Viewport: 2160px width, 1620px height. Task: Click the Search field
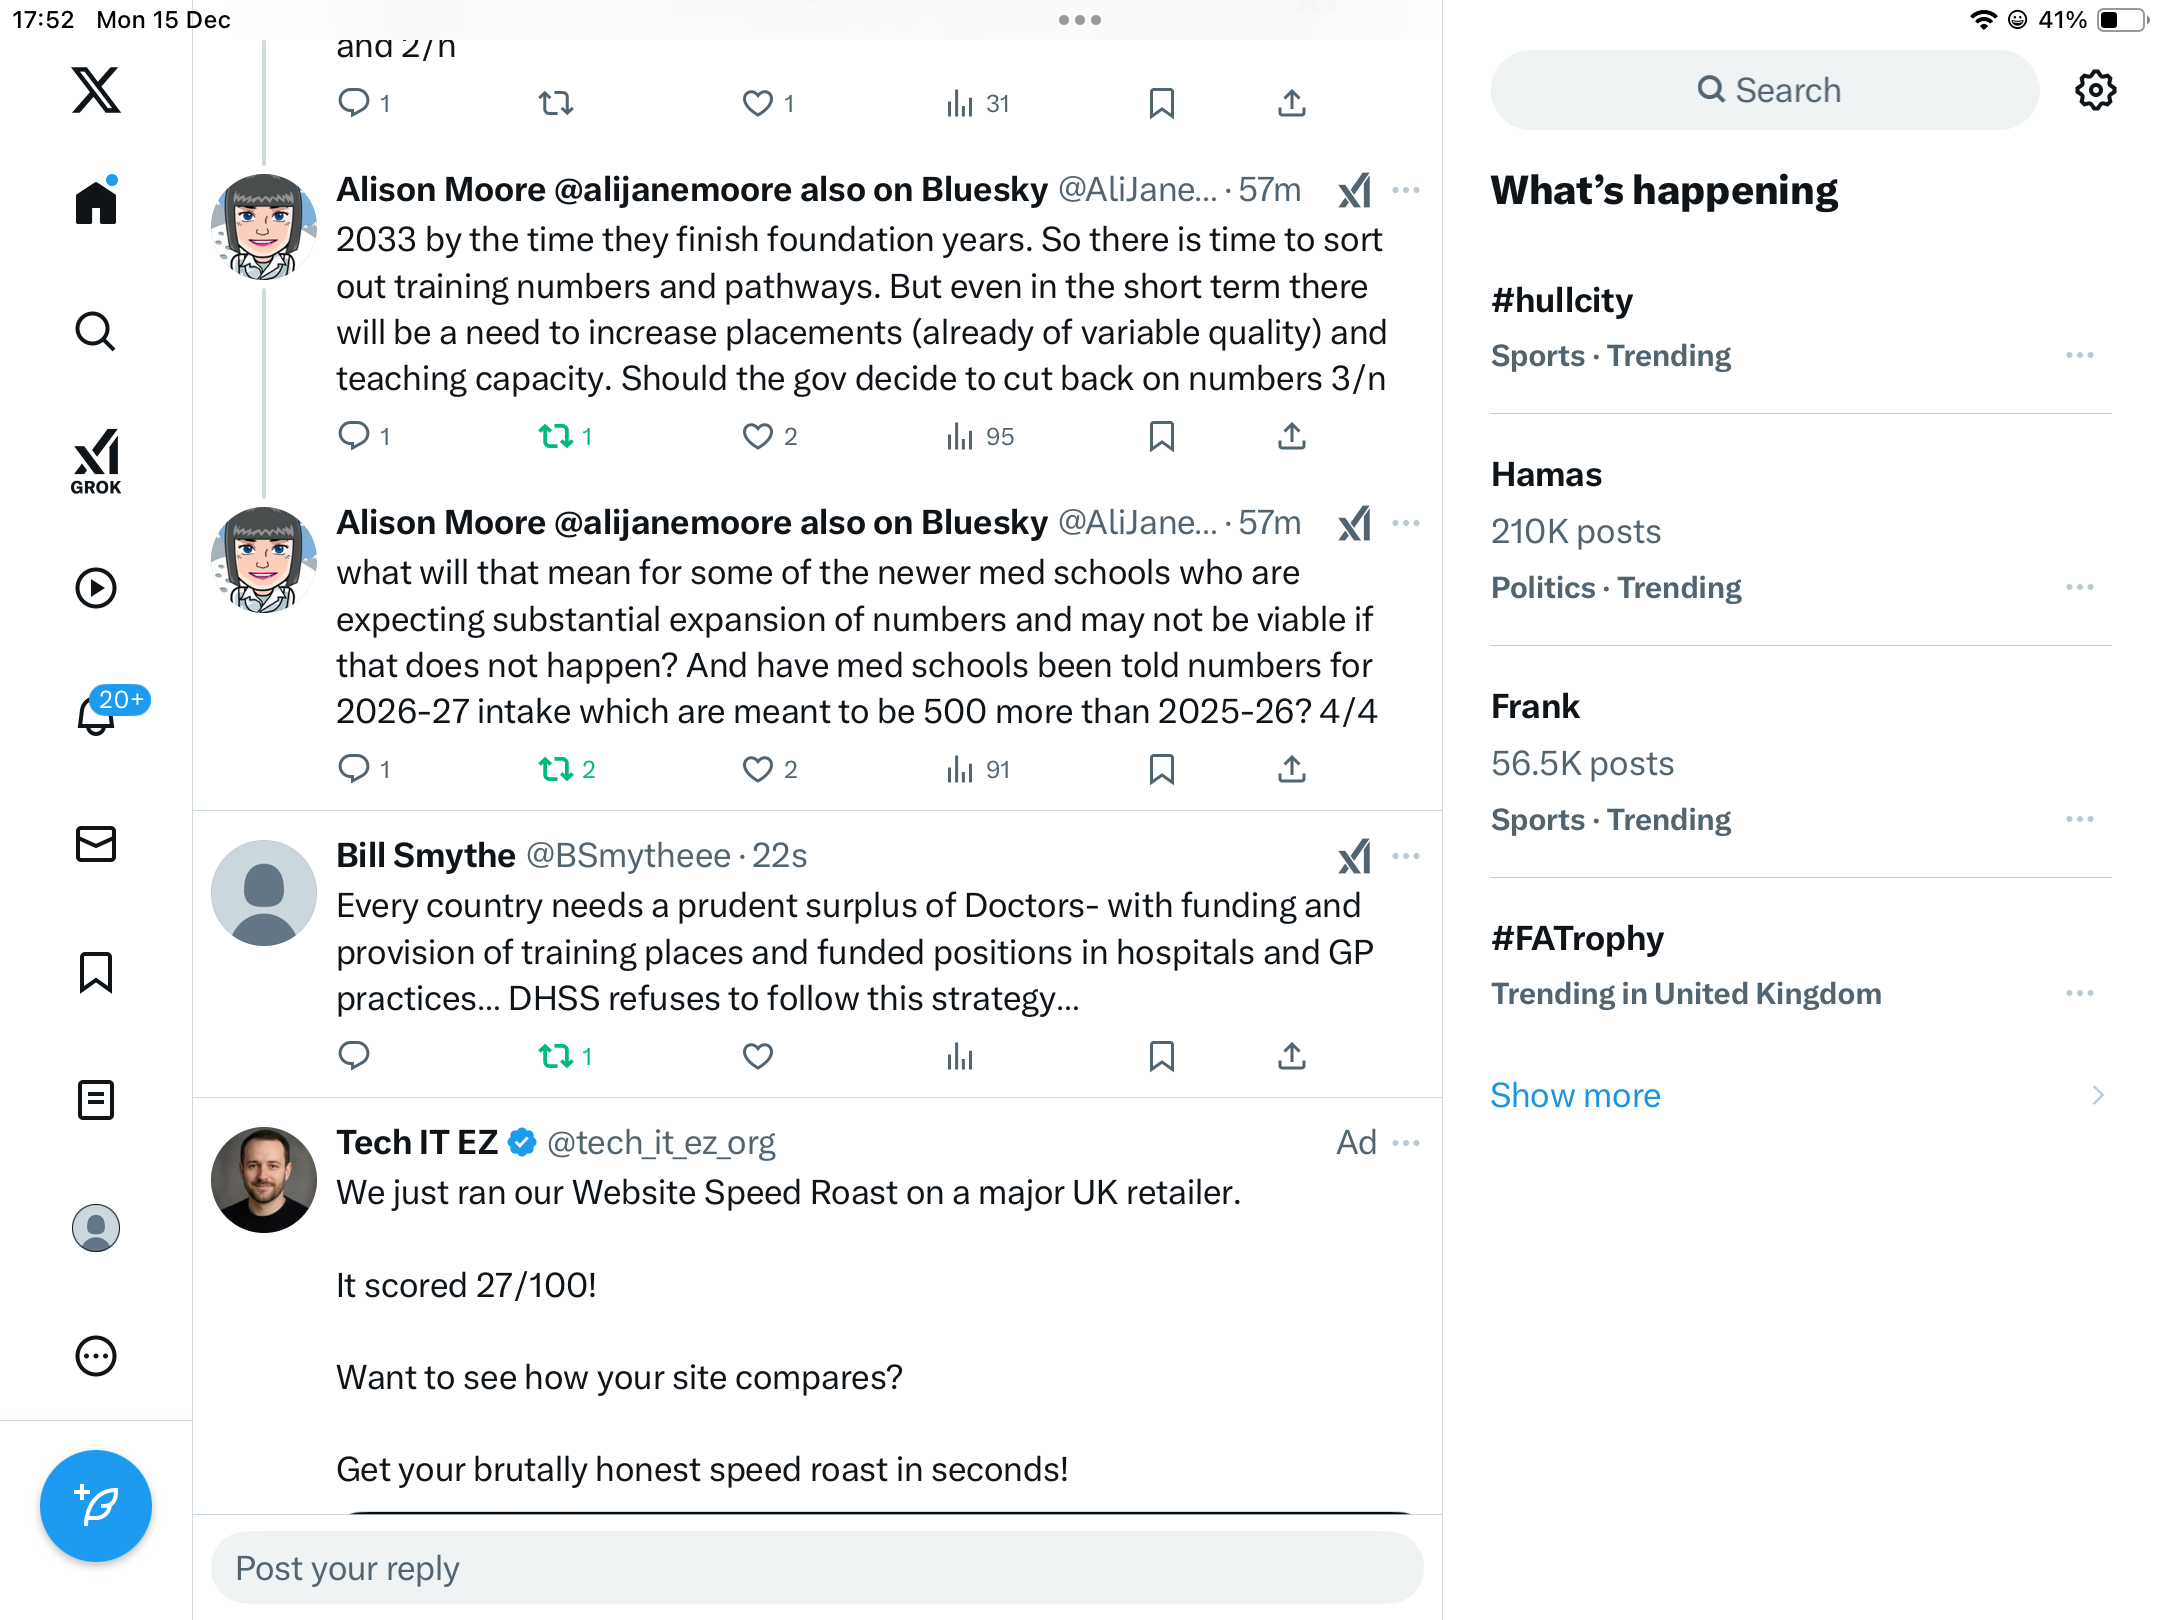1765,90
